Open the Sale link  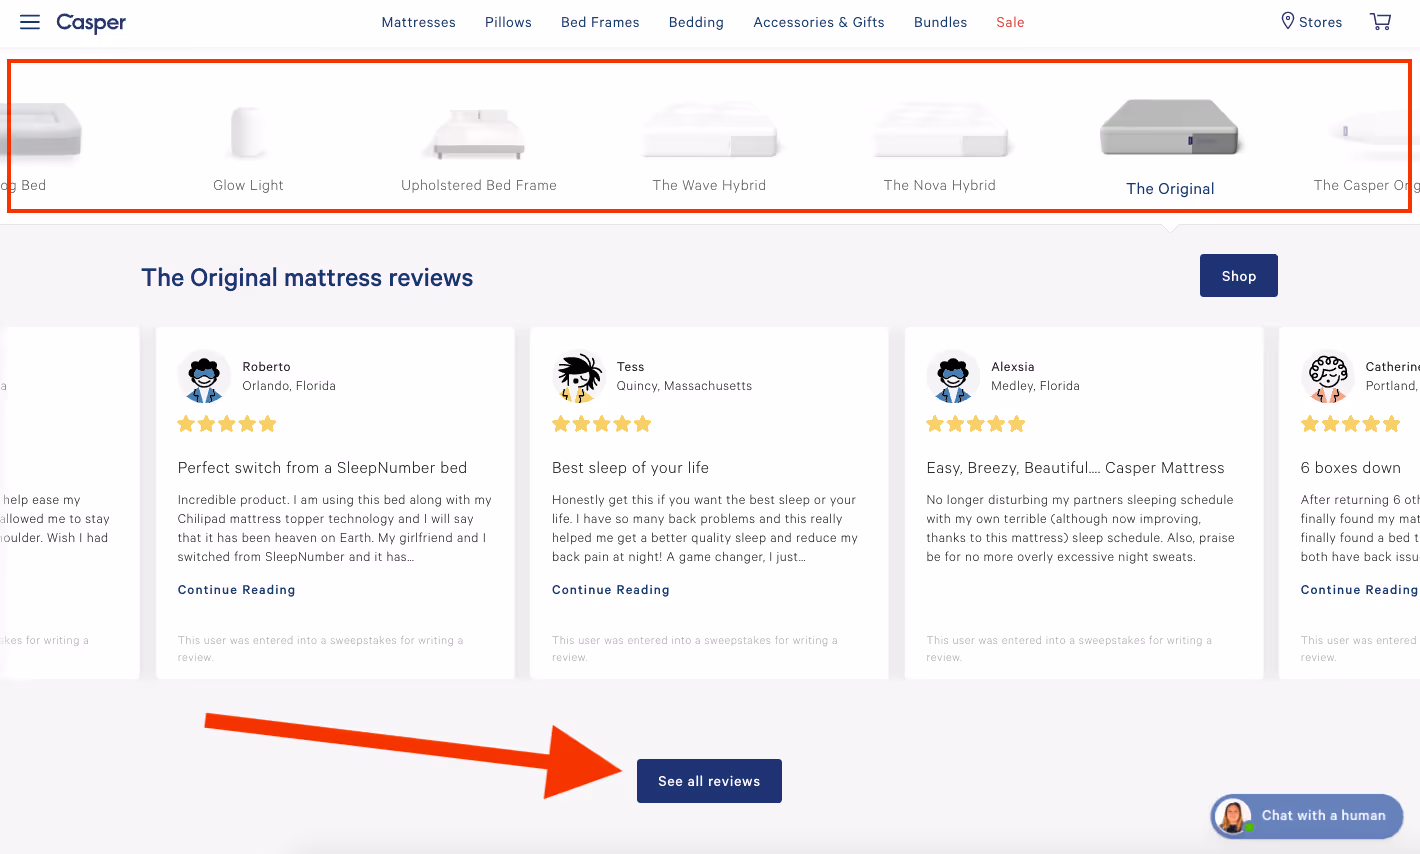1010,22
